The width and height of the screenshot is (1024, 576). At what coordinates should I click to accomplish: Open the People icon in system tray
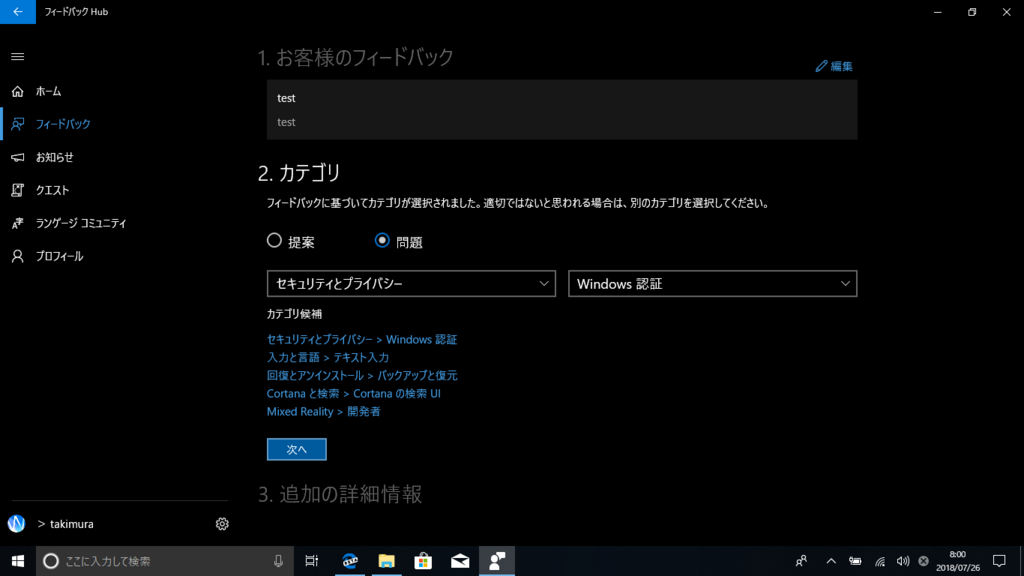click(801, 561)
